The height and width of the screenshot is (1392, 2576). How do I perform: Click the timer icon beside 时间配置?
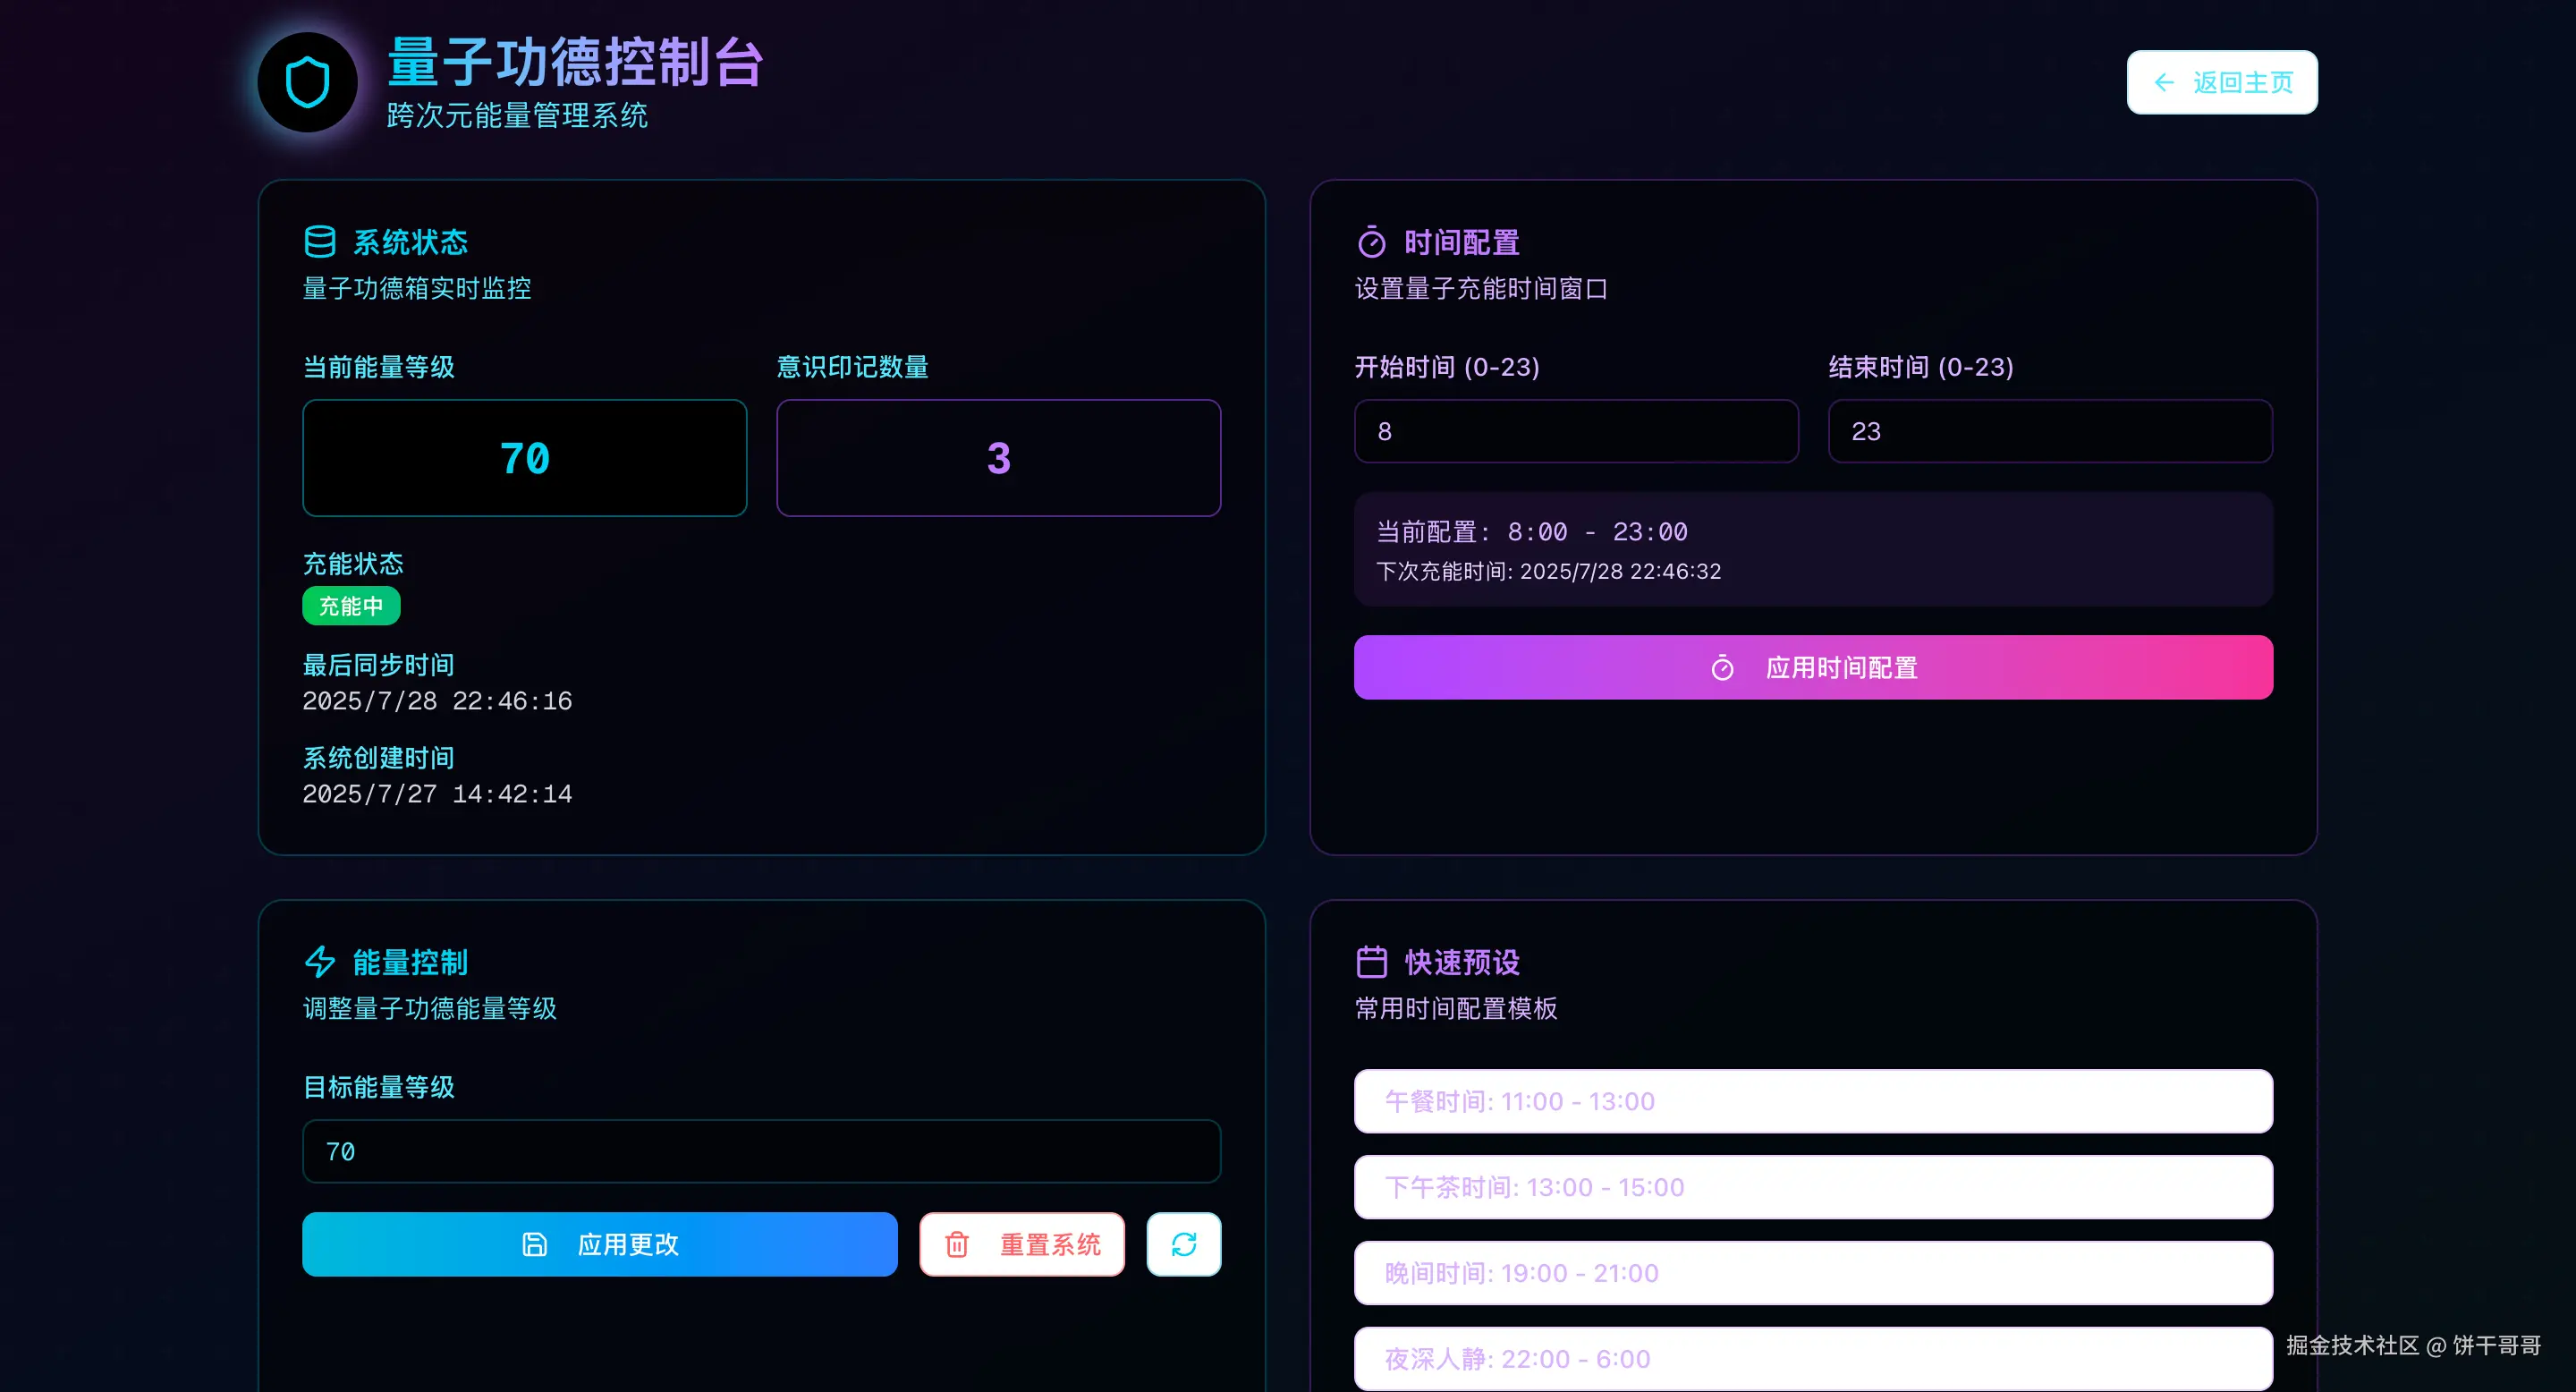click(1371, 242)
